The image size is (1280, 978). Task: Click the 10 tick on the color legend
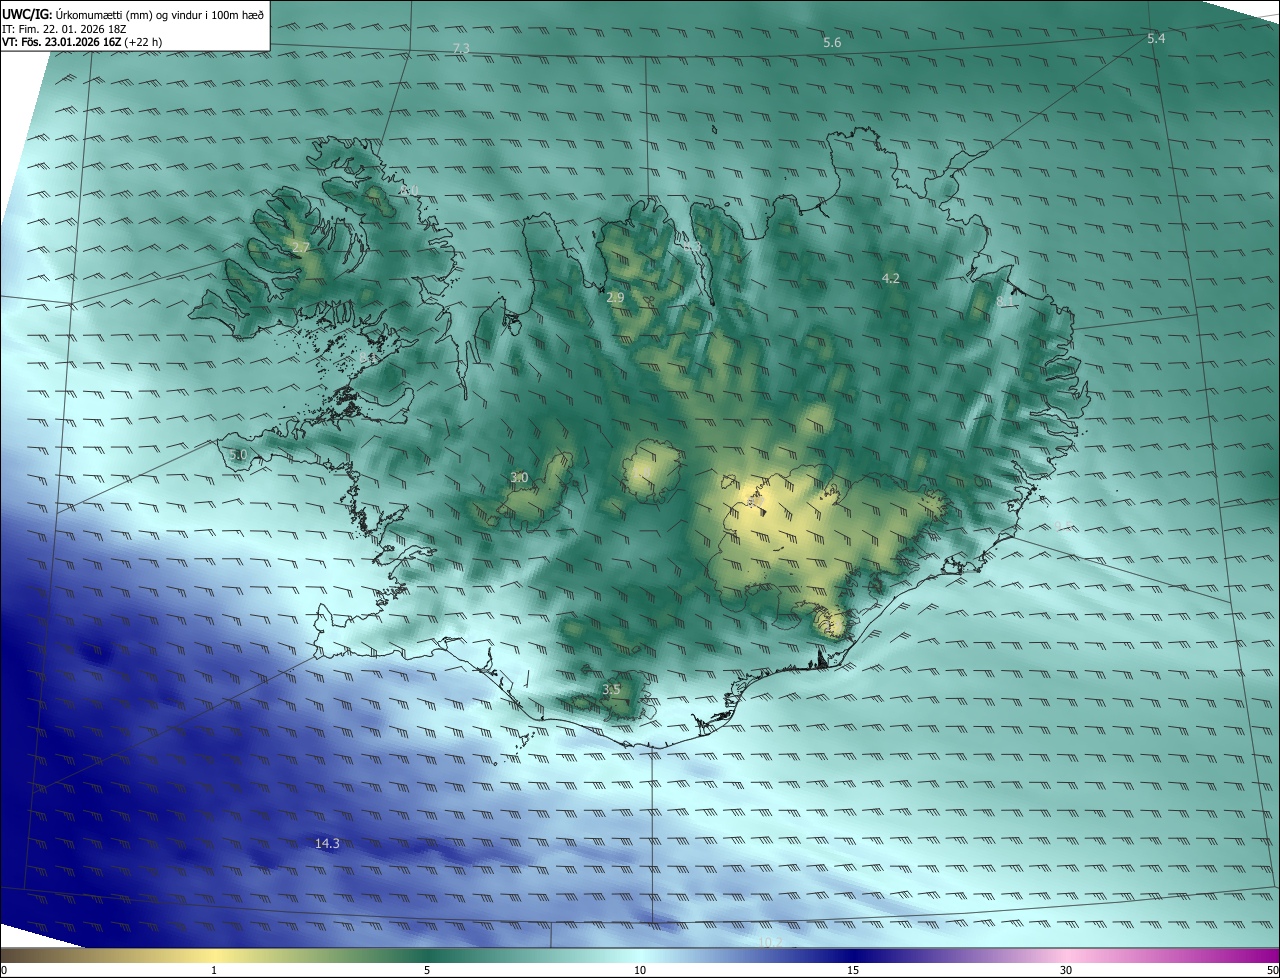point(640,970)
